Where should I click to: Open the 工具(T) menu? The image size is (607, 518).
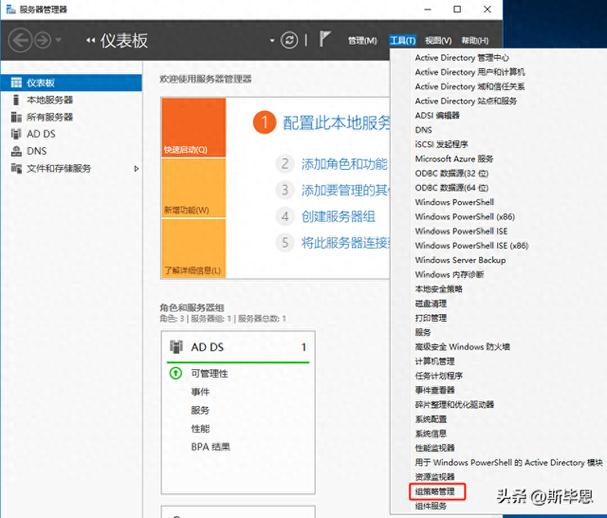click(403, 40)
